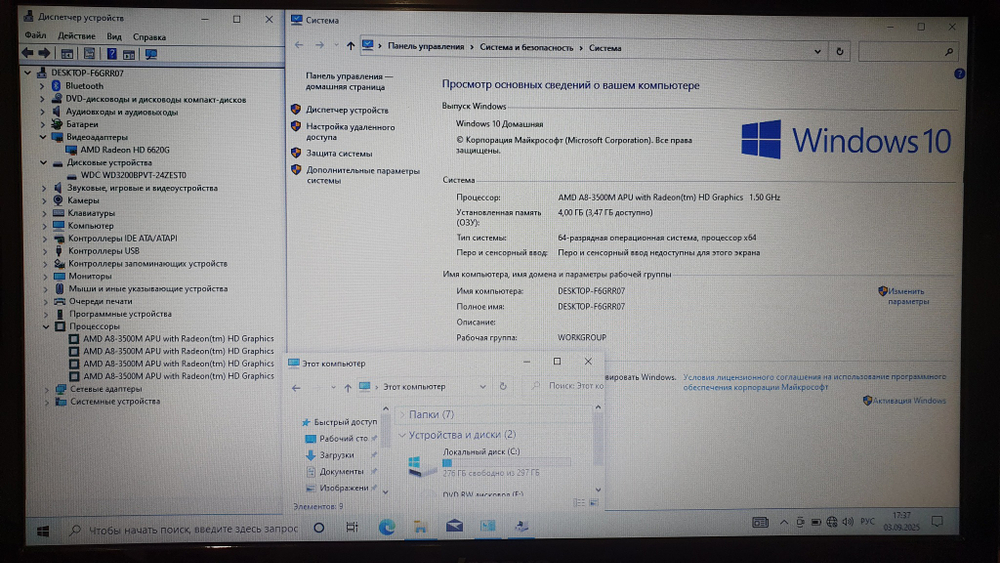Viewport: 1000px width, 563px height.
Task: Go to Панель управления домашняя страница
Action: pos(349,81)
